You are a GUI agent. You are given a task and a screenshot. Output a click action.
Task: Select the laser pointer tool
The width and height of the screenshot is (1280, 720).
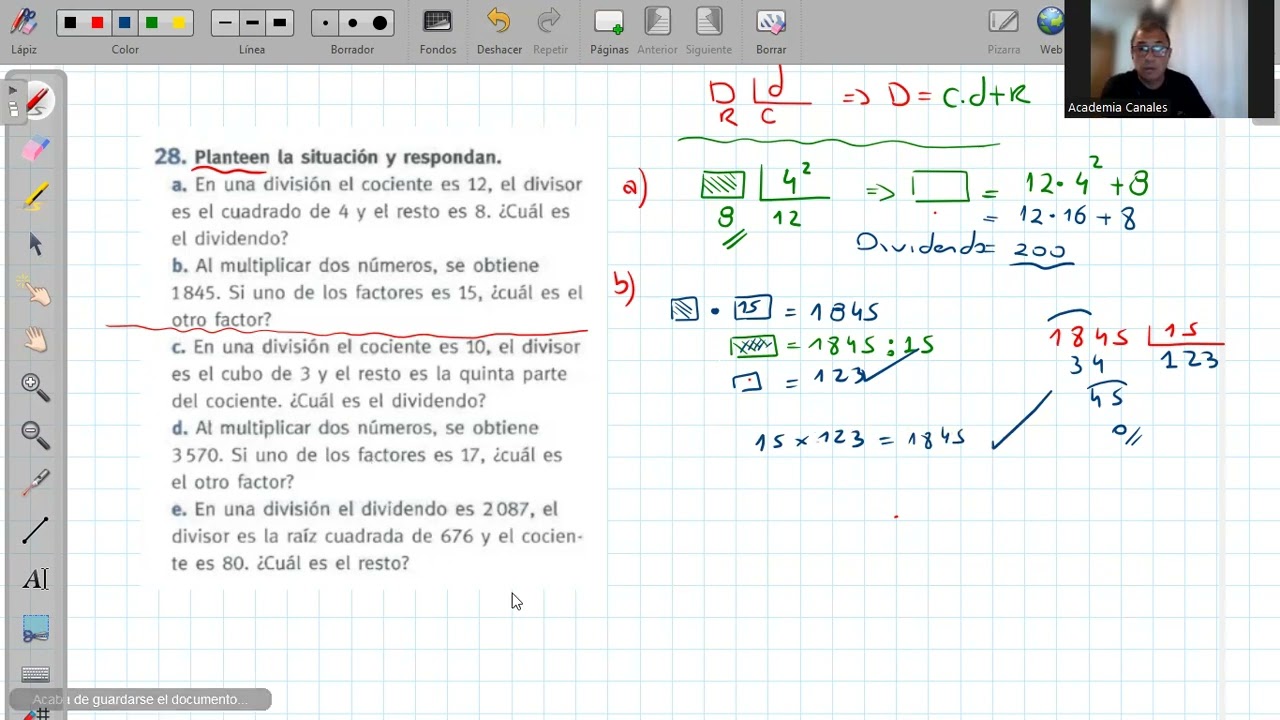[x=35, y=483]
